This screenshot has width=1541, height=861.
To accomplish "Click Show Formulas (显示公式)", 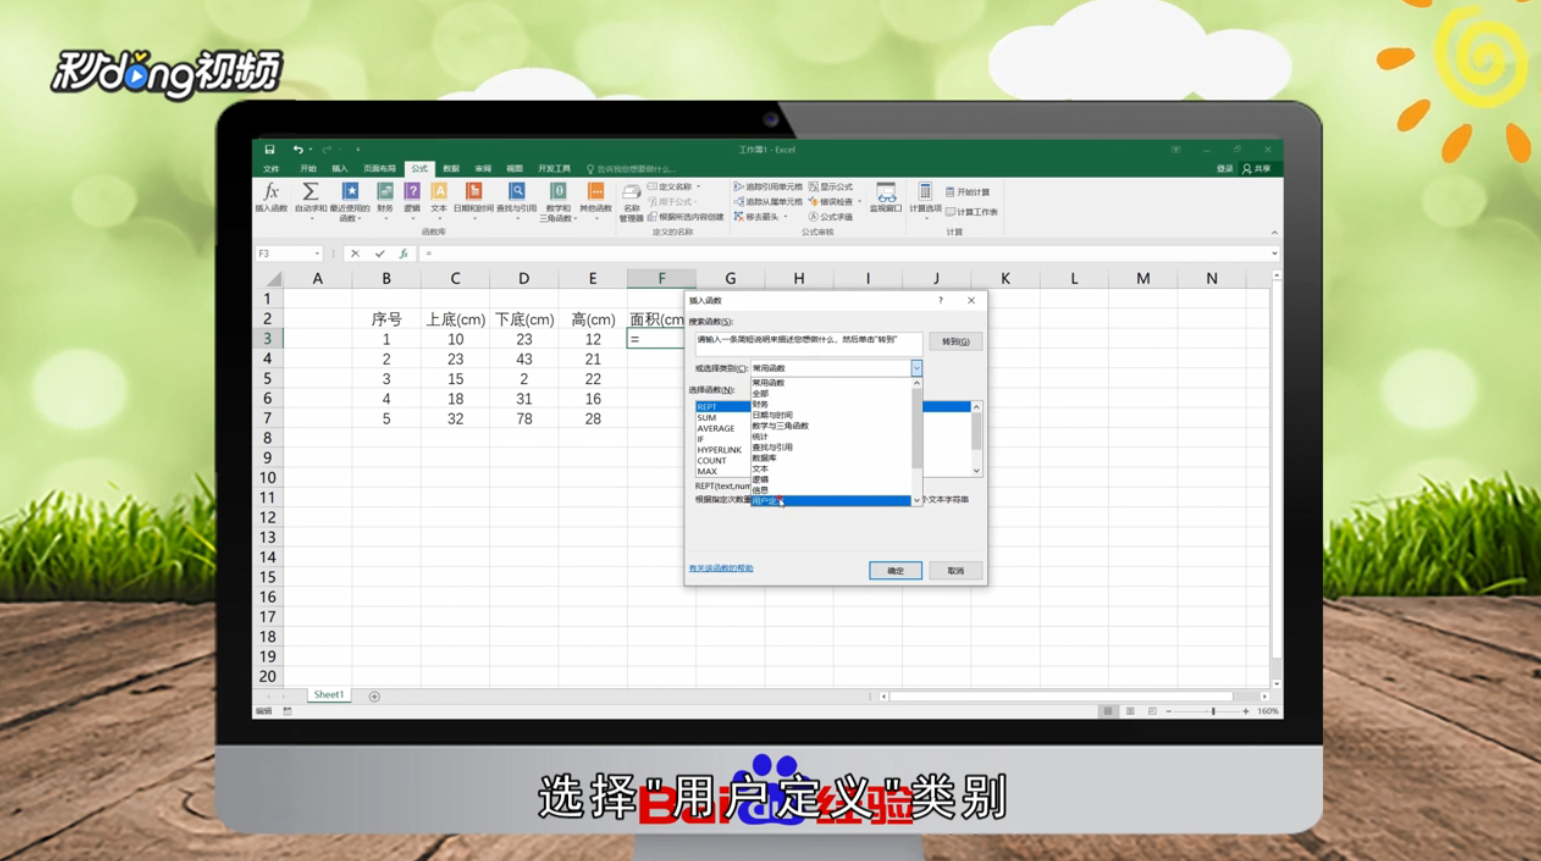I will [x=831, y=187].
